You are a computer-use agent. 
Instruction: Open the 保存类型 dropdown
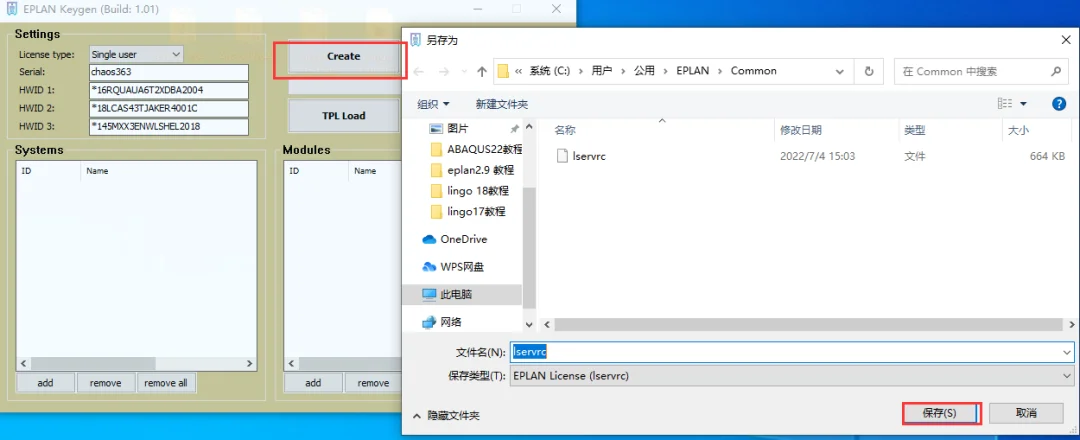click(791, 376)
